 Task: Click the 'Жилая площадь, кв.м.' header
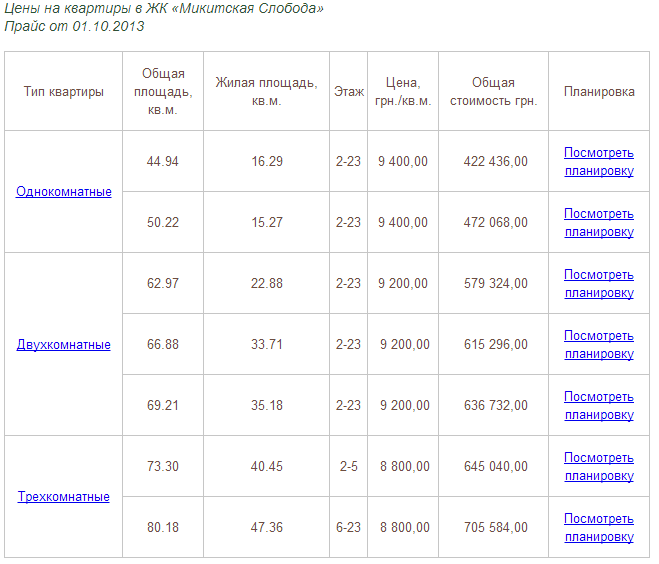(266, 92)
